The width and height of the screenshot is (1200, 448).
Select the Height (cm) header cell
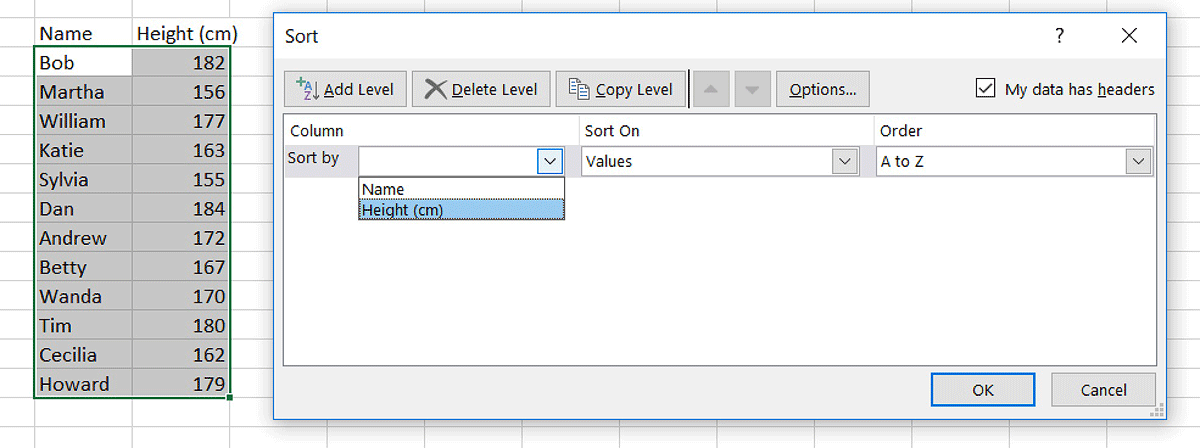[185, 34]
